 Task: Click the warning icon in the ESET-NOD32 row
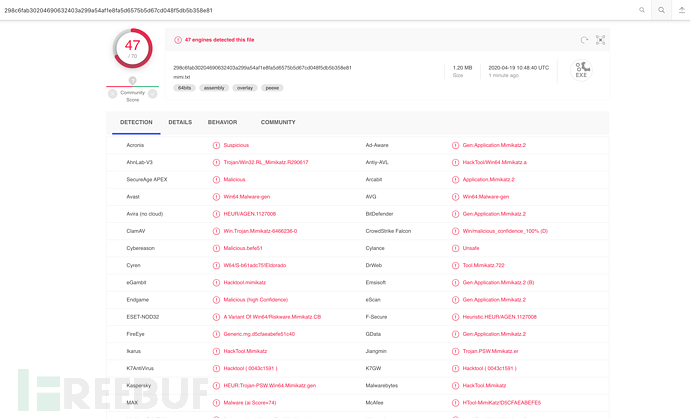pos(216,317)
